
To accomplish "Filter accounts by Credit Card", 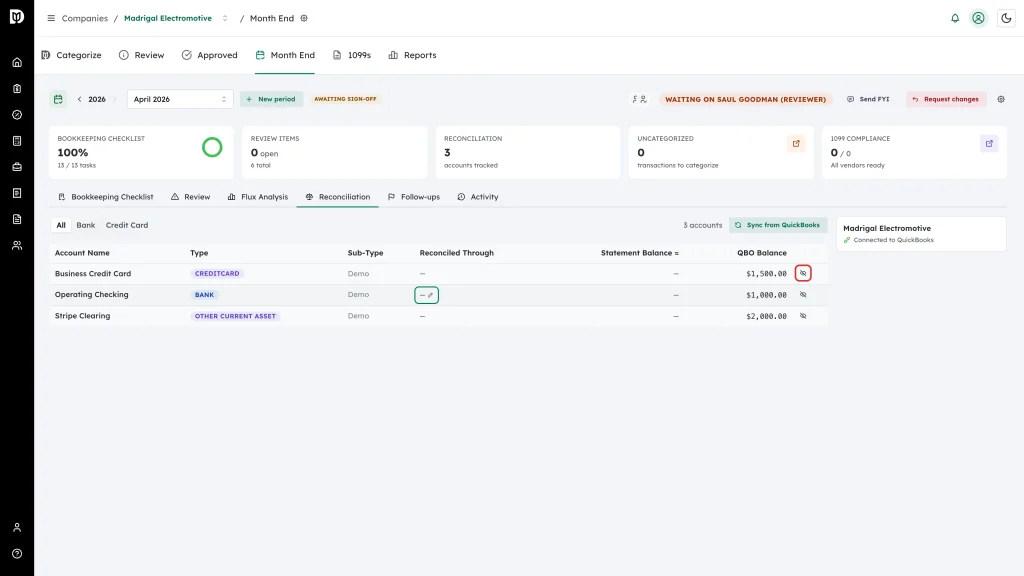I will 127,225.
